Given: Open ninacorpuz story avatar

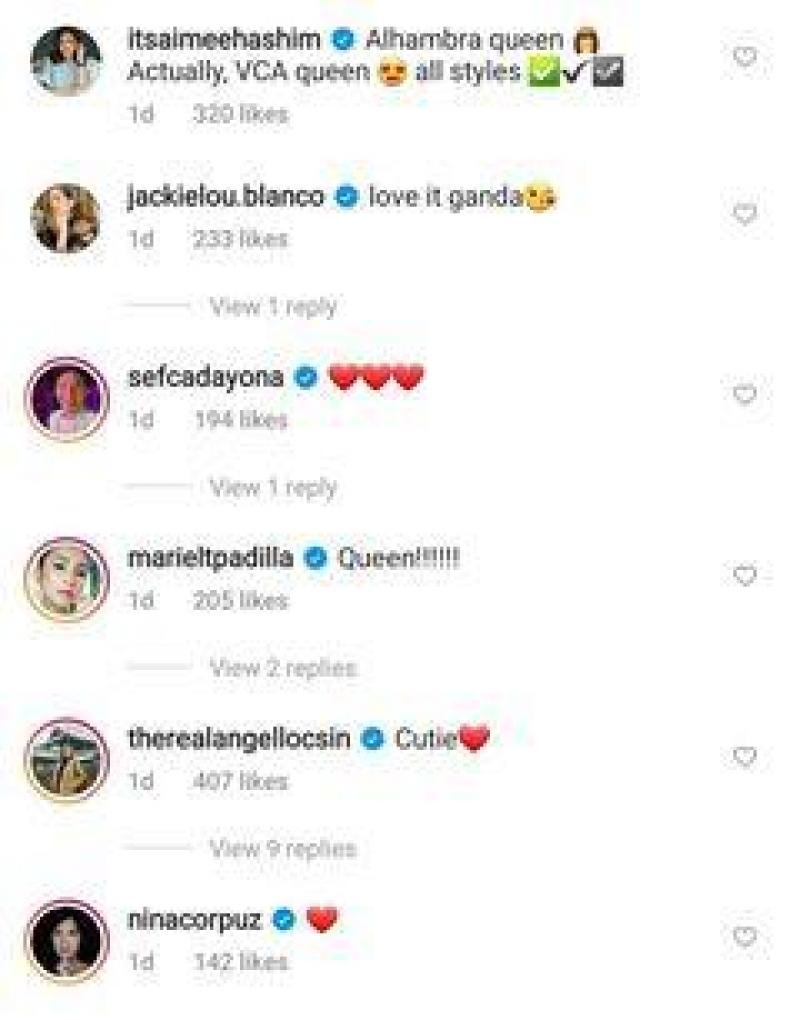Looking at the screenshot, I should point(66,941).
